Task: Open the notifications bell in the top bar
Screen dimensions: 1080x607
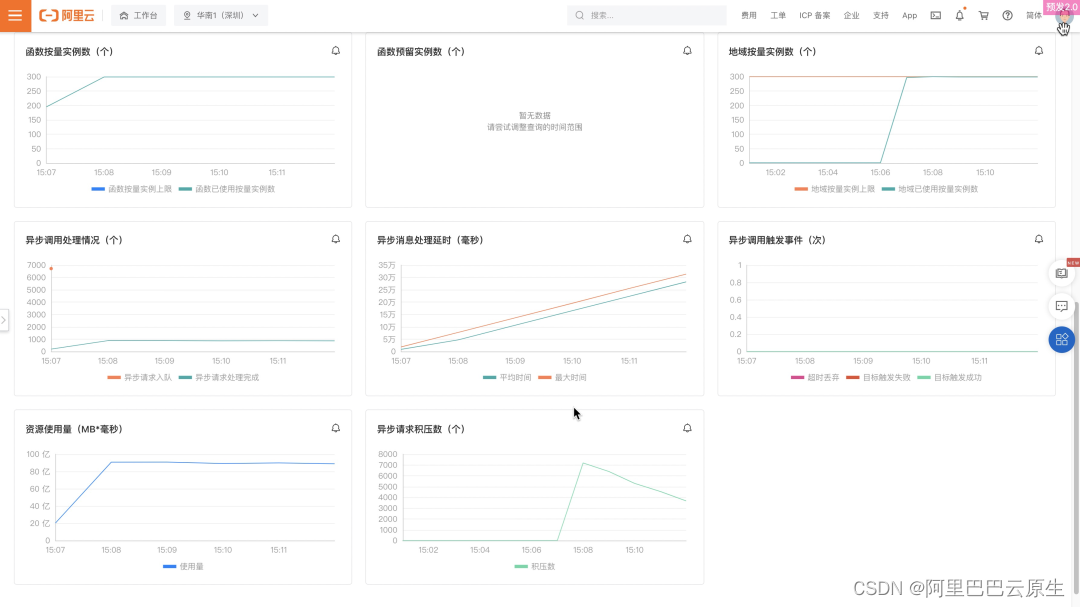Action: click(x=959, y=15)
